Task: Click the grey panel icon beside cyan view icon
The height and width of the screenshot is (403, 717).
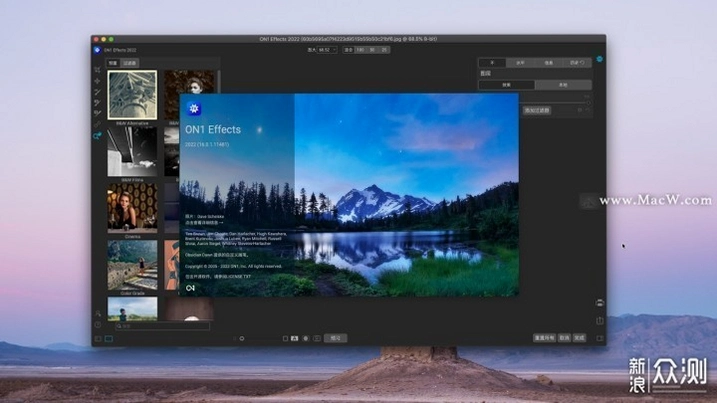Action: (x=98, y=339)
